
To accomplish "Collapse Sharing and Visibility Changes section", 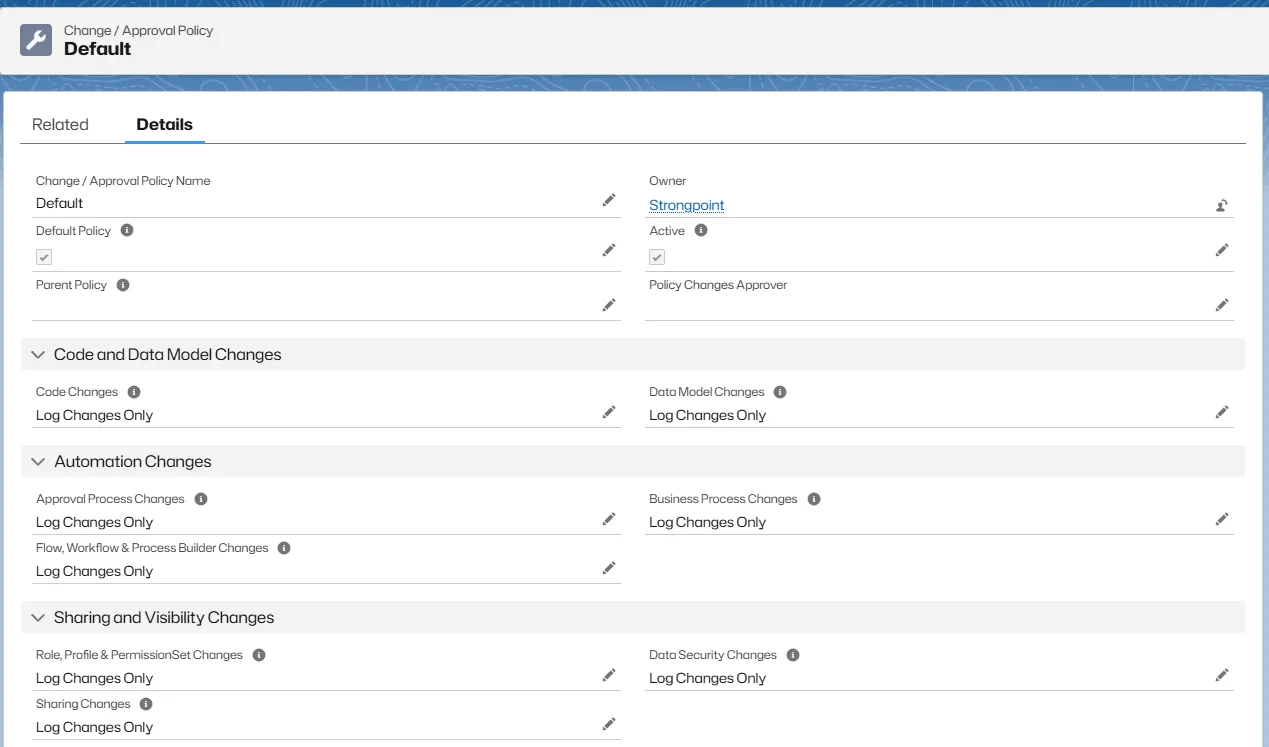I will coord(39,618).
